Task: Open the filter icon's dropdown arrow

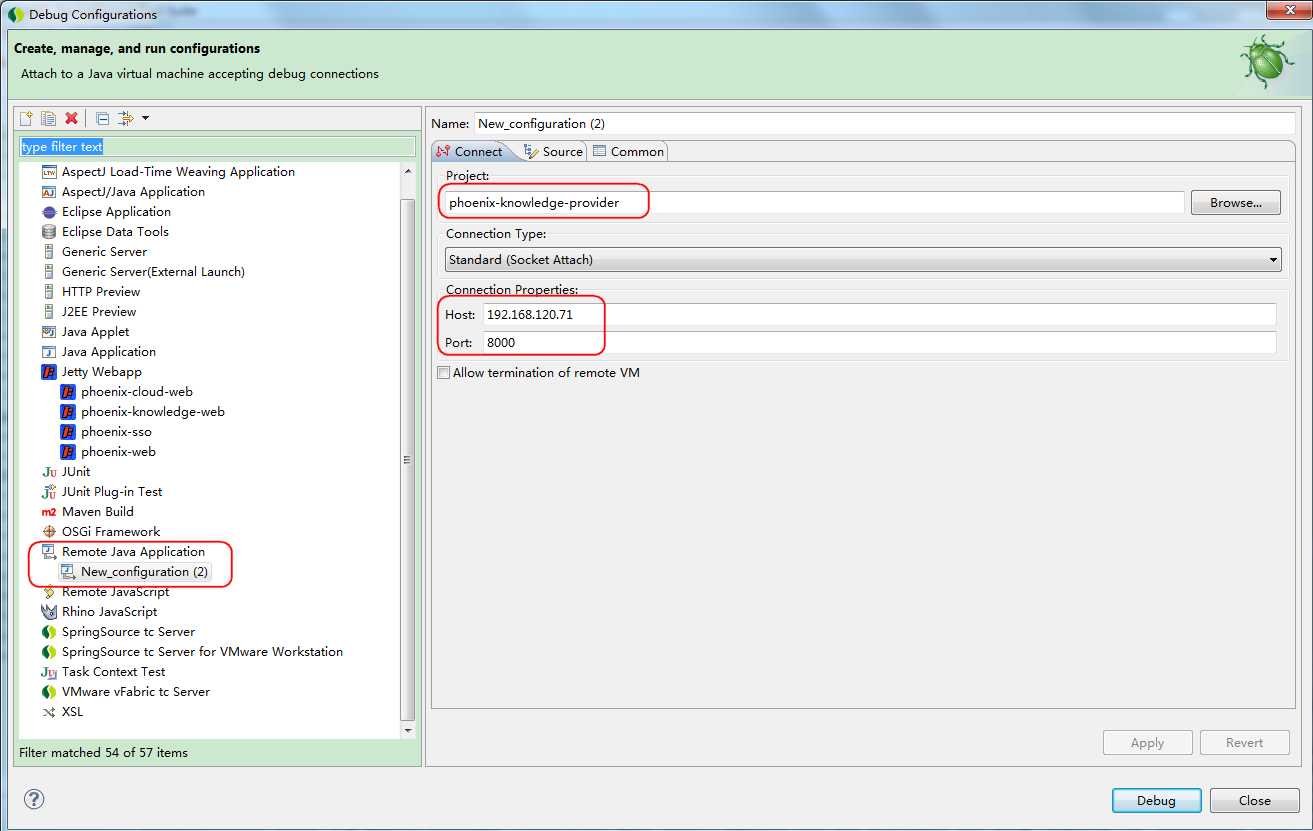Action: tap(146, 118)
